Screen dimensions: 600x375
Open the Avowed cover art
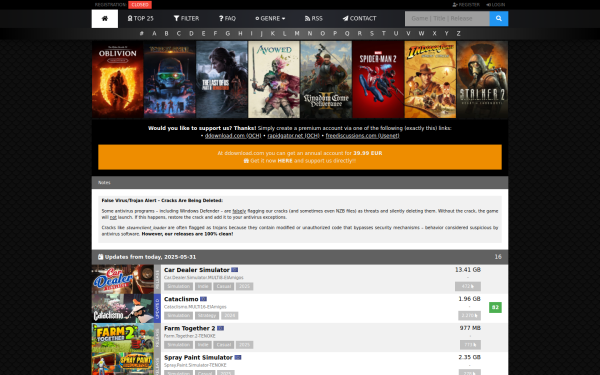[274, 80]
